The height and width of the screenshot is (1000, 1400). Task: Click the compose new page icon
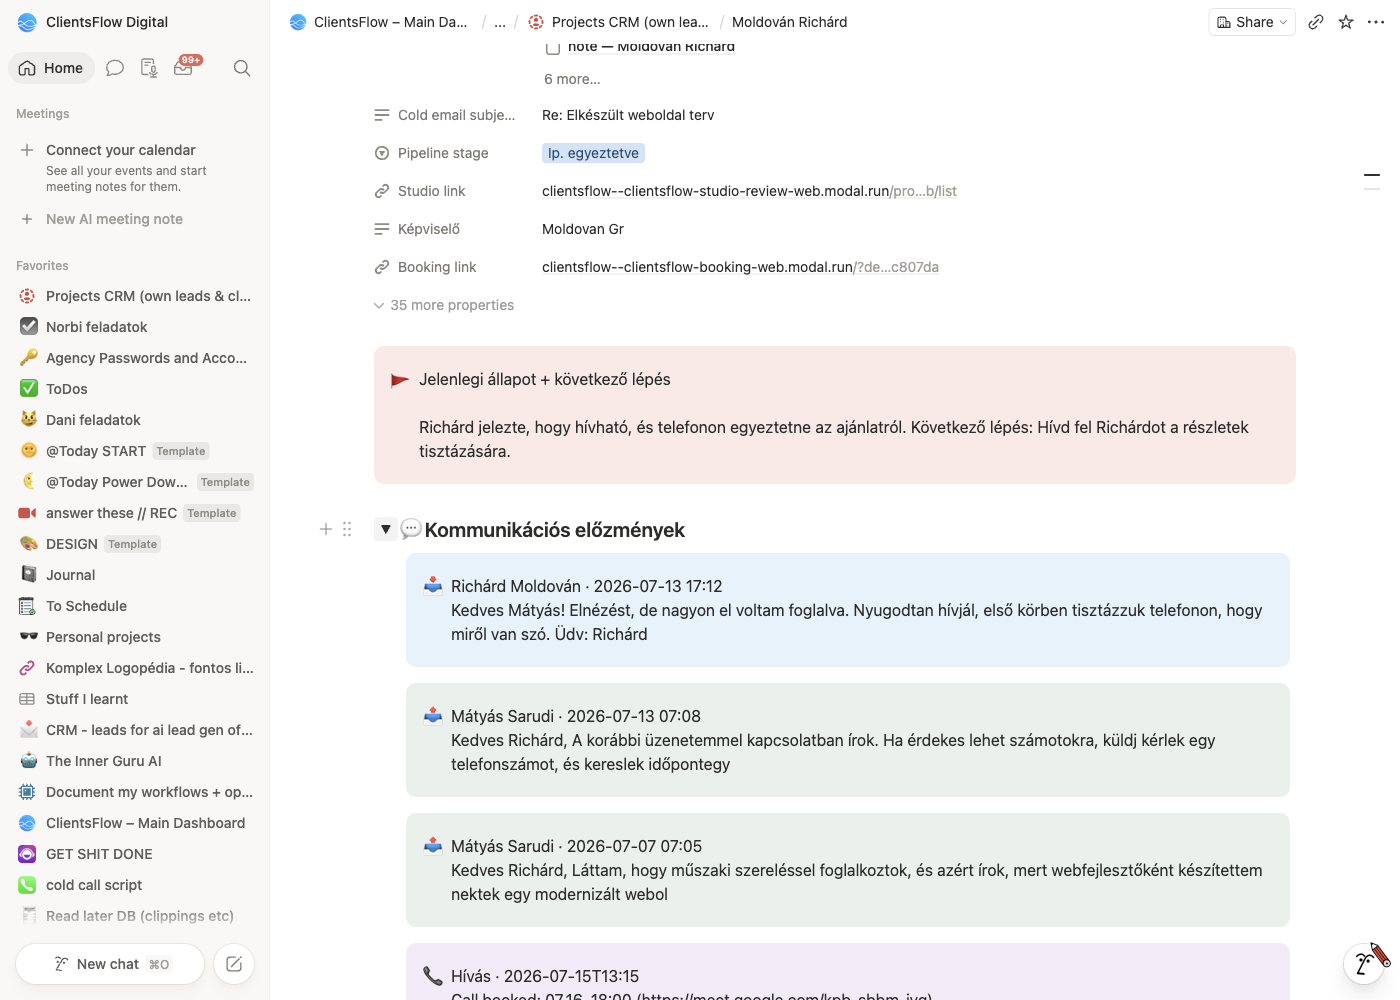[234, 964]
